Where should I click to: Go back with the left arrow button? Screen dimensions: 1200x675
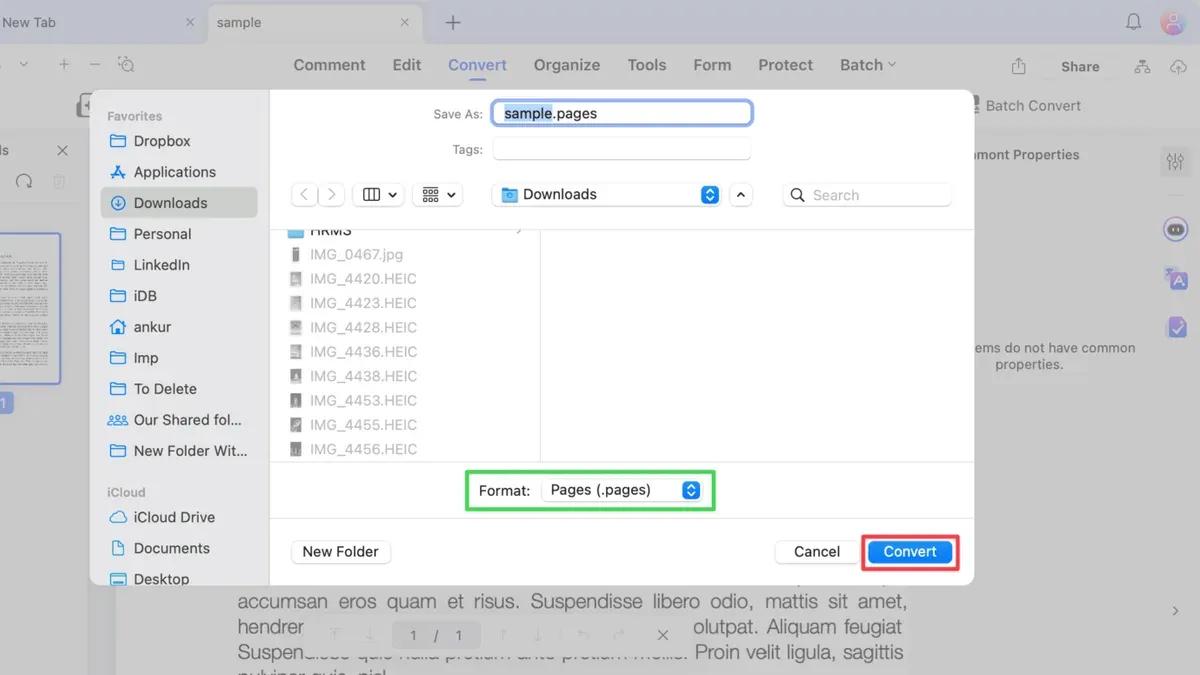[x=305, y=195]
